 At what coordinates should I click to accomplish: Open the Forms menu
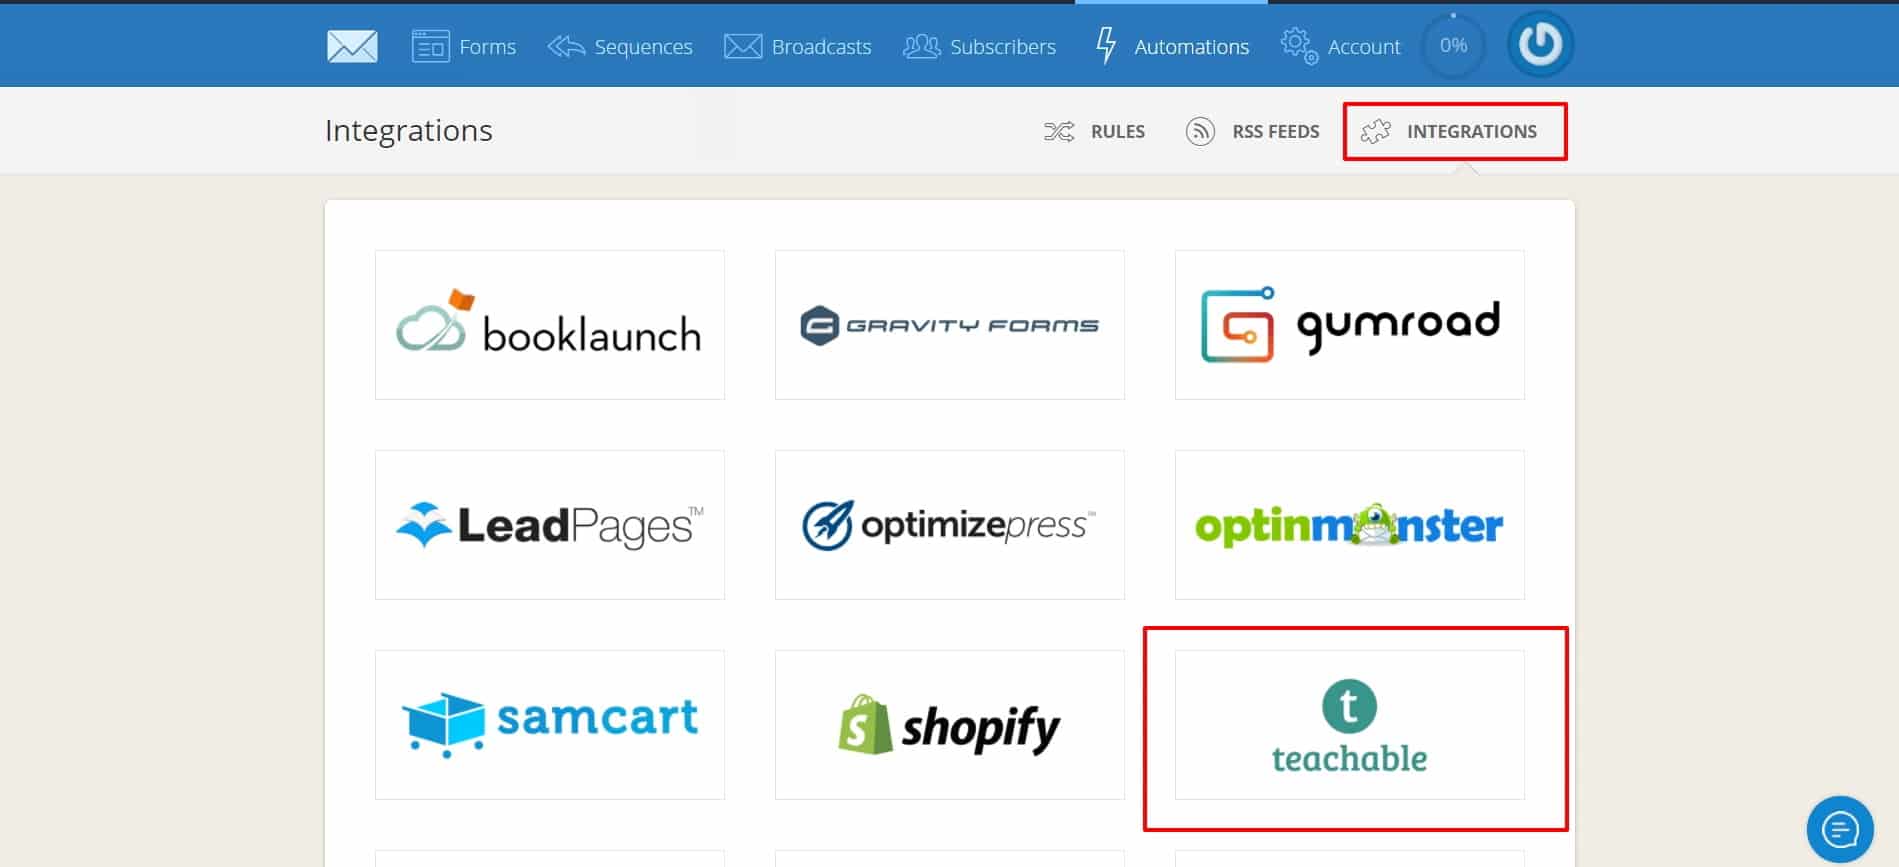pyautogui.click(x=464, y=46)
